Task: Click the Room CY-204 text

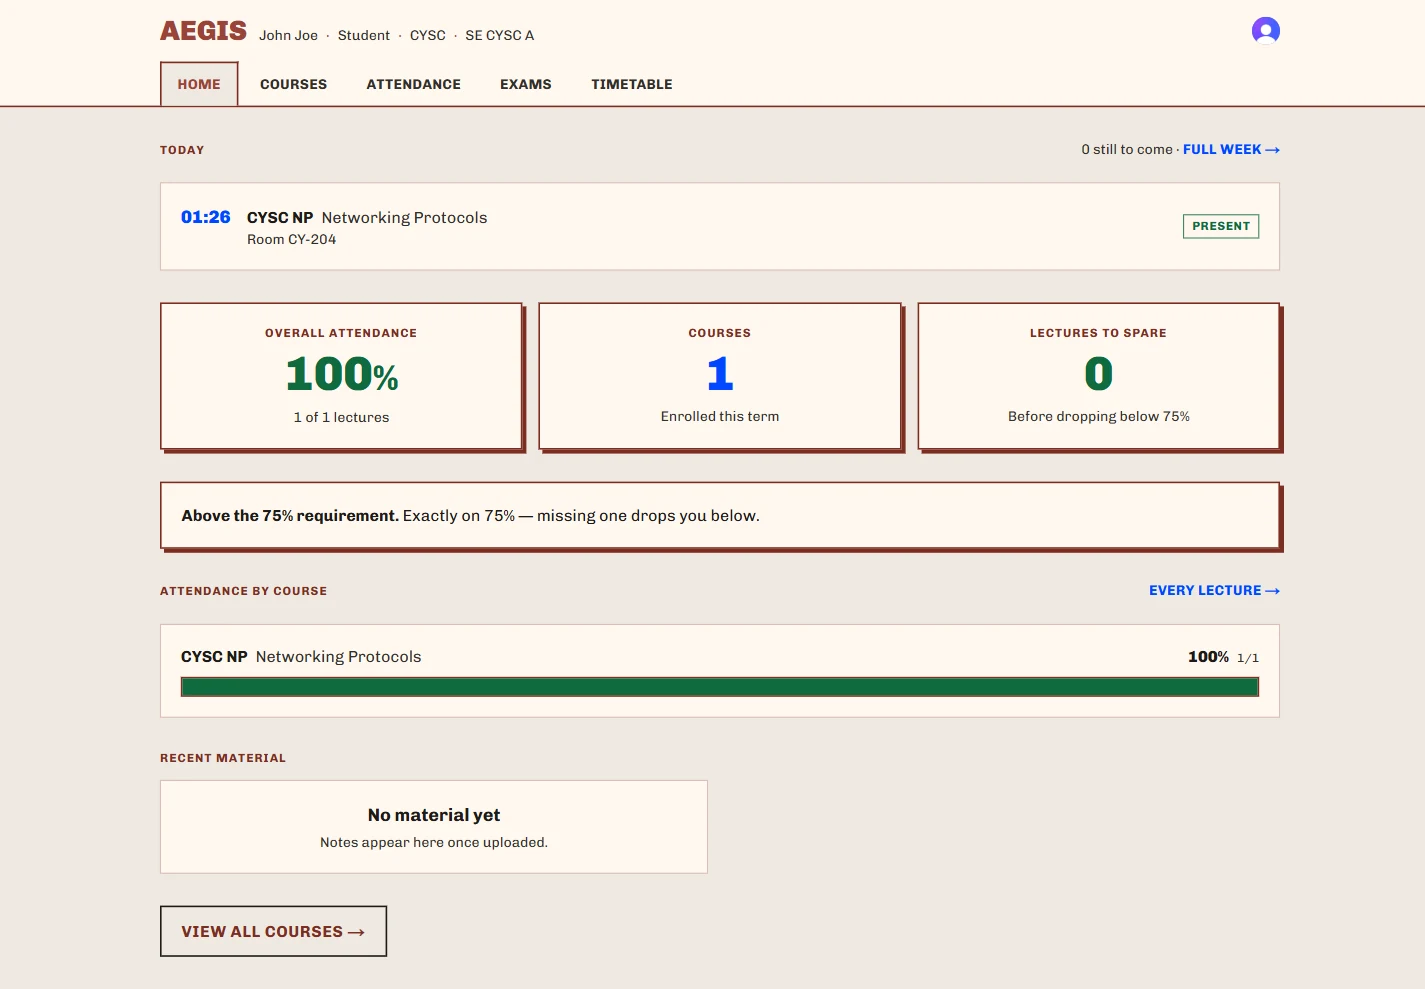Action: (x=291, y=240)
